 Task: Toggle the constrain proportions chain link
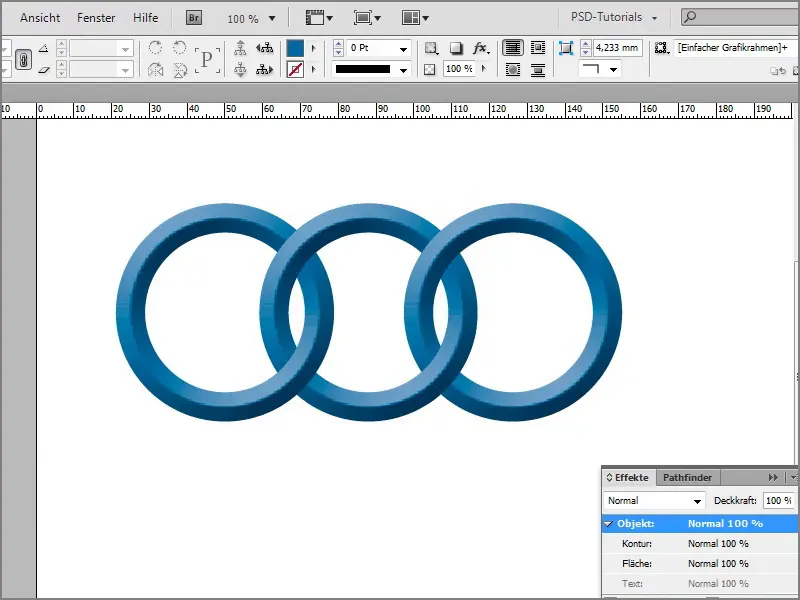tap(23, 60)
